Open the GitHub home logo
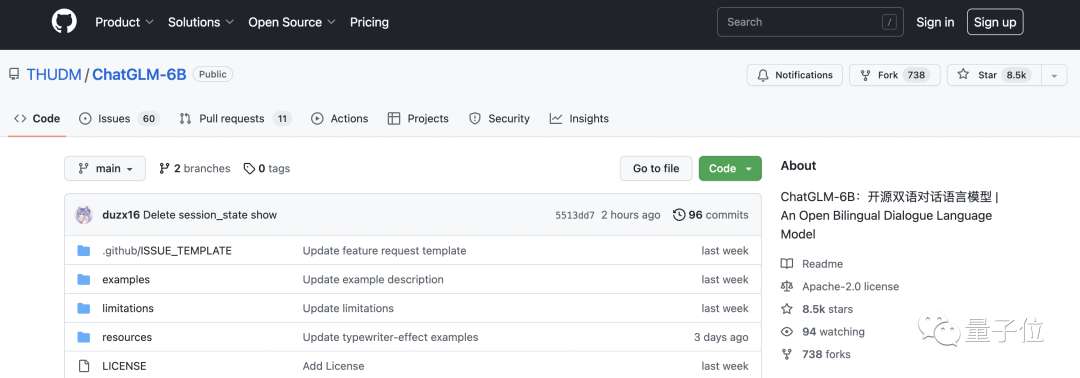The width and height of the screenshot is (1080, 378). (x=64, y=22)
